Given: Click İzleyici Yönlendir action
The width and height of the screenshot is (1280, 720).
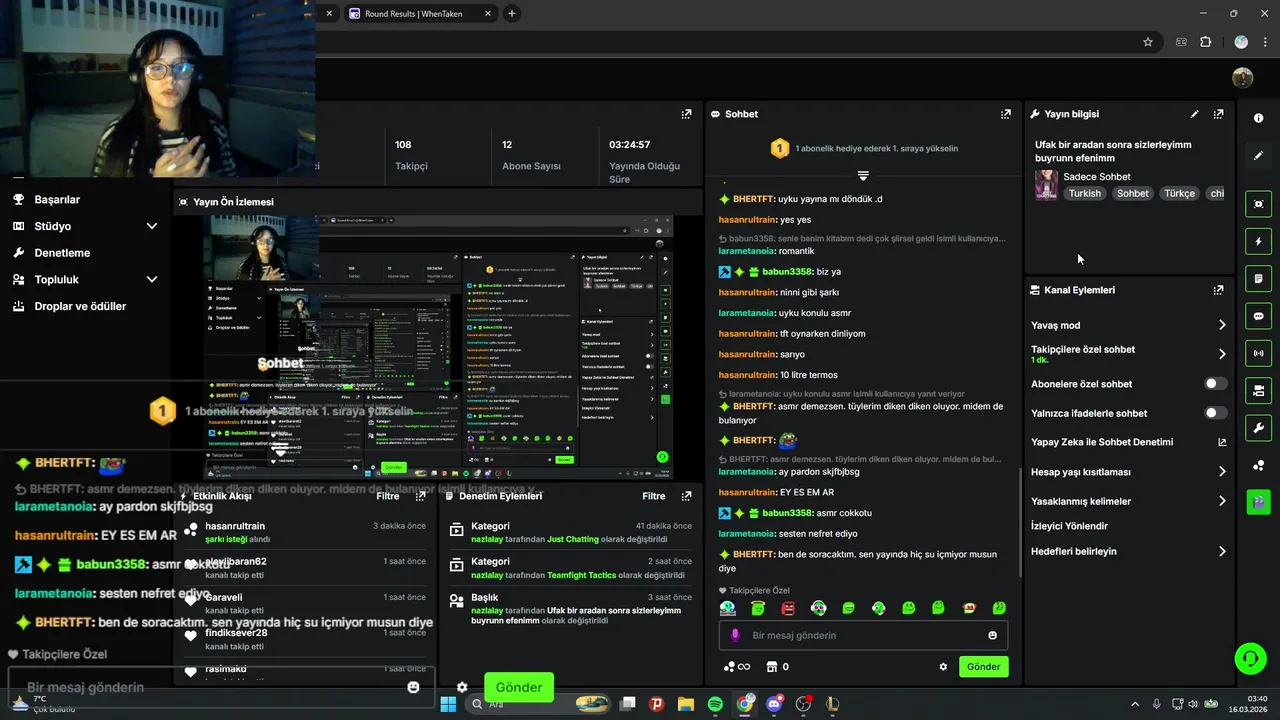Looking at the screenshot, I should click(1069, 526).
